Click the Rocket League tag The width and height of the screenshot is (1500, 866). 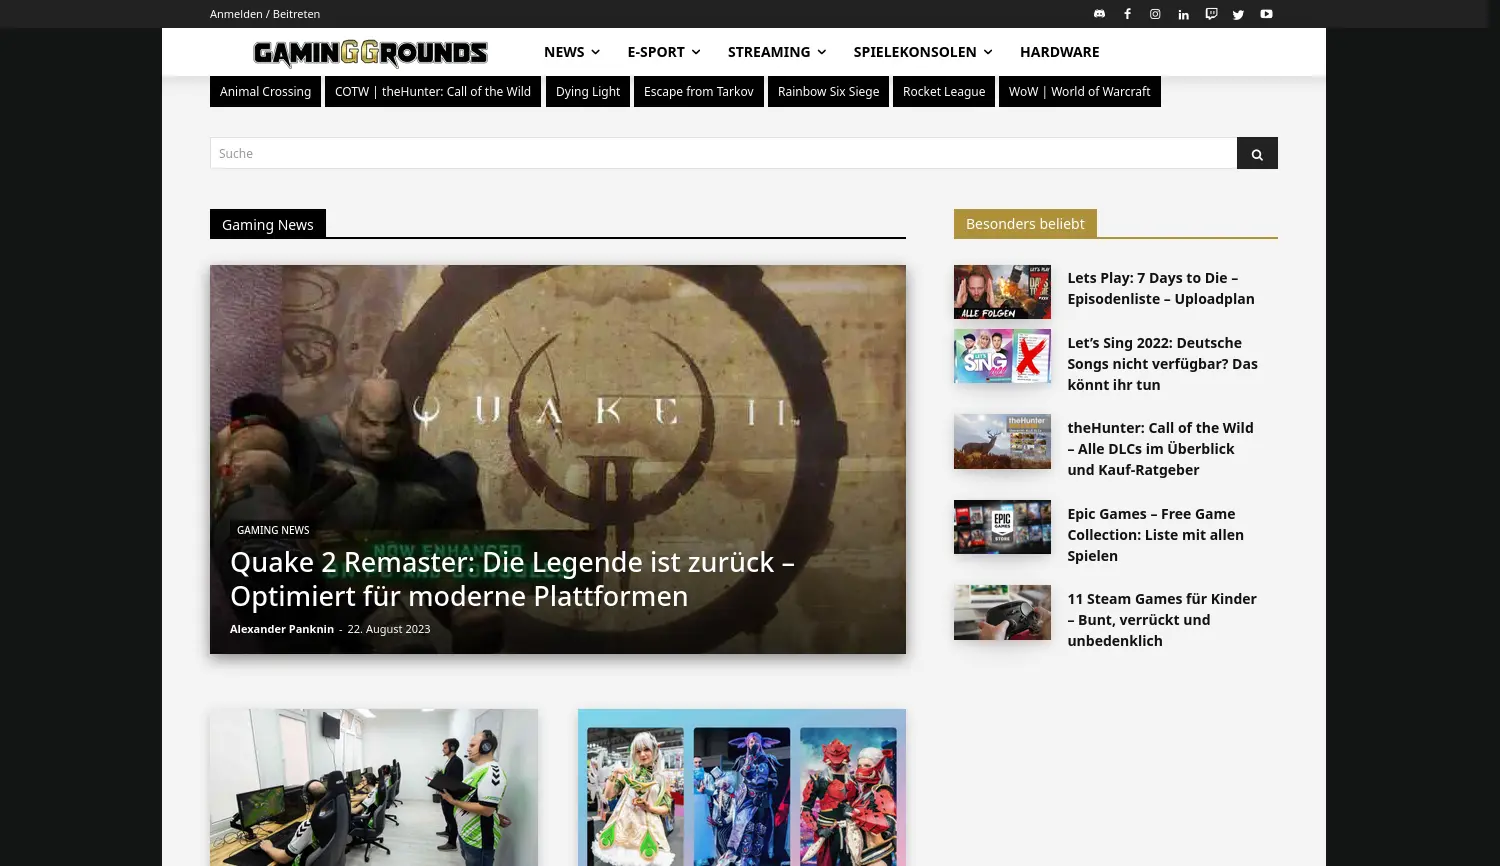(943, 91)
